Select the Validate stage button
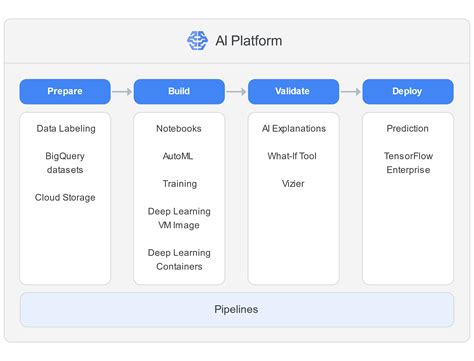This screenshot has height=361, width=474. 293,91
